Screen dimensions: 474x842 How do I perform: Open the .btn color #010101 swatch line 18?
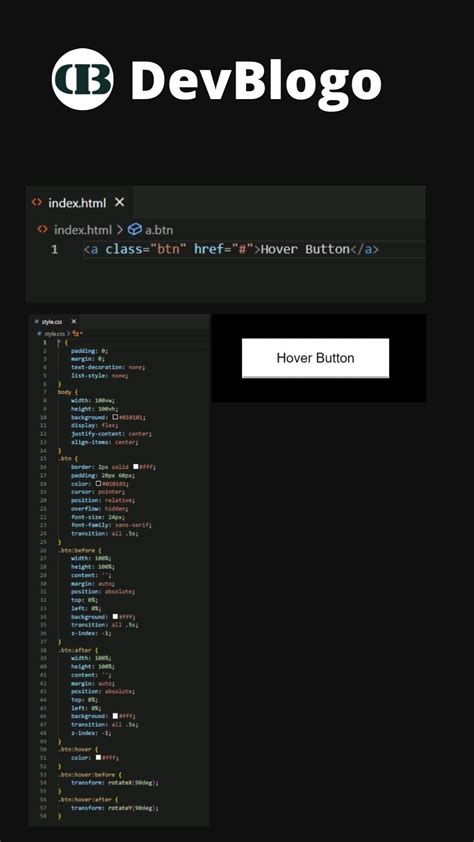tap(98, 483)
